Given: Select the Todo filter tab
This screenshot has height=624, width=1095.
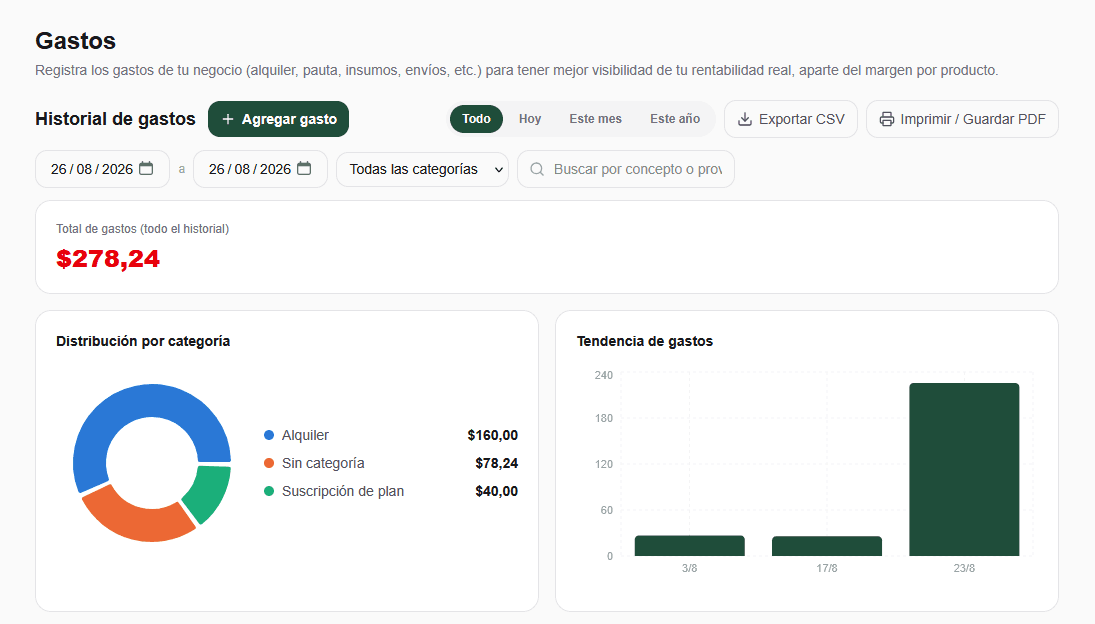Looking at the screenshot, I should [x=476, y=119].
